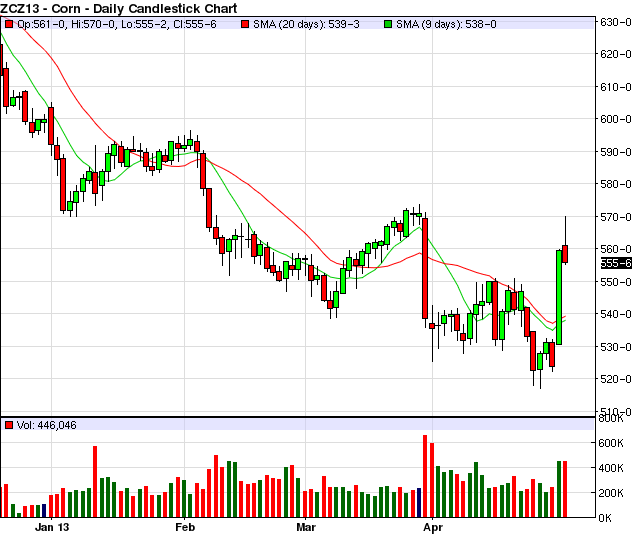Click the 590-0 price axis label

[616, 152]
